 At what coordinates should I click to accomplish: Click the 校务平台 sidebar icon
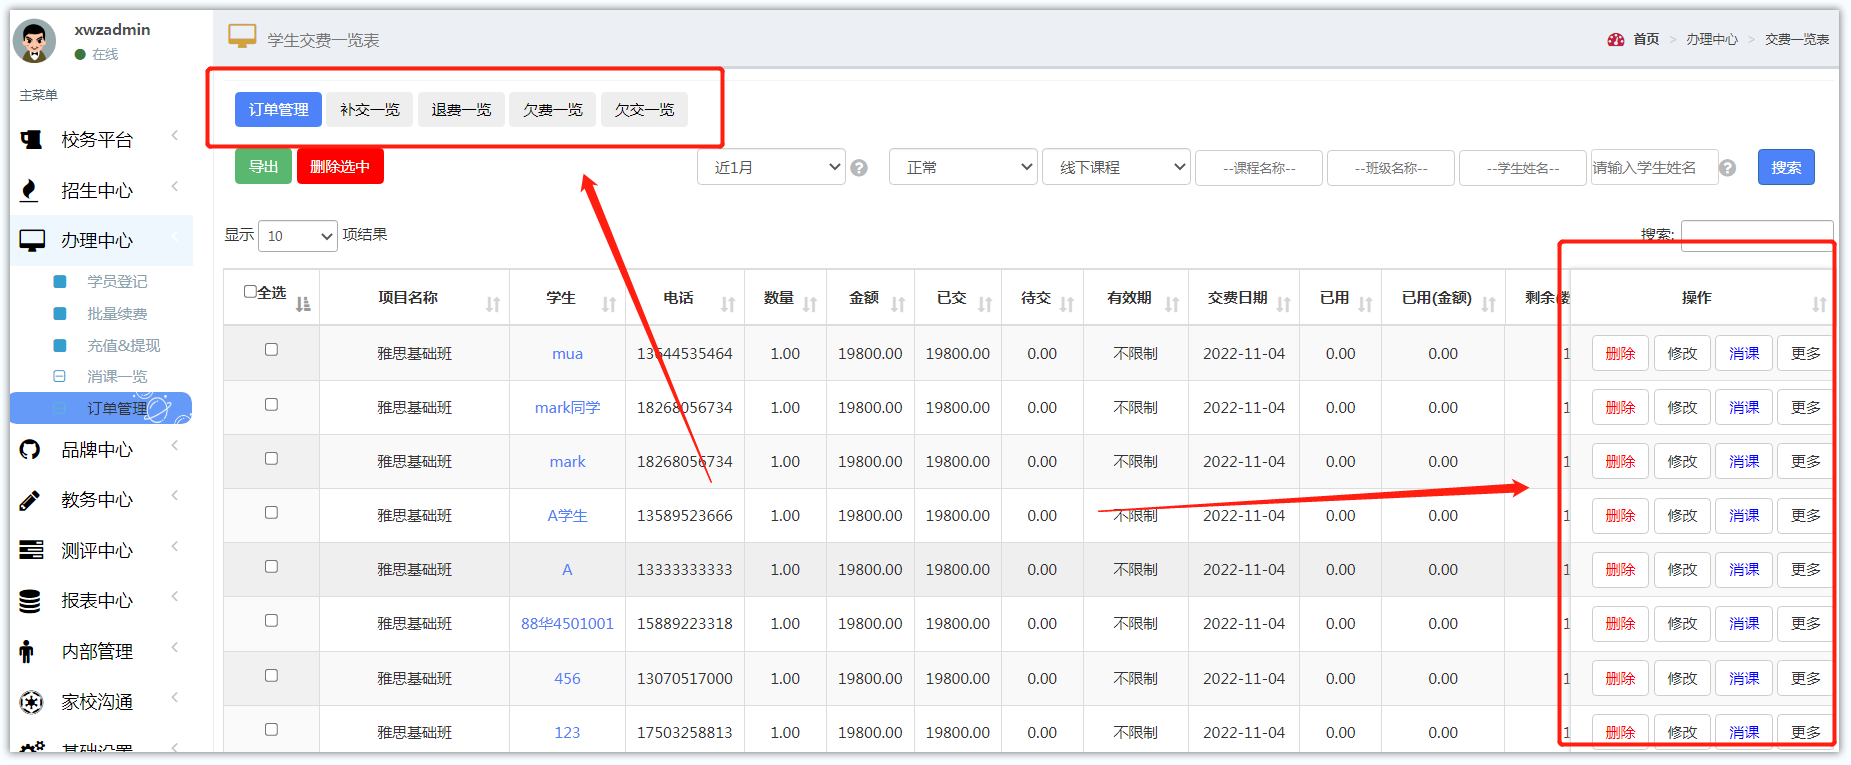[31, 140]
